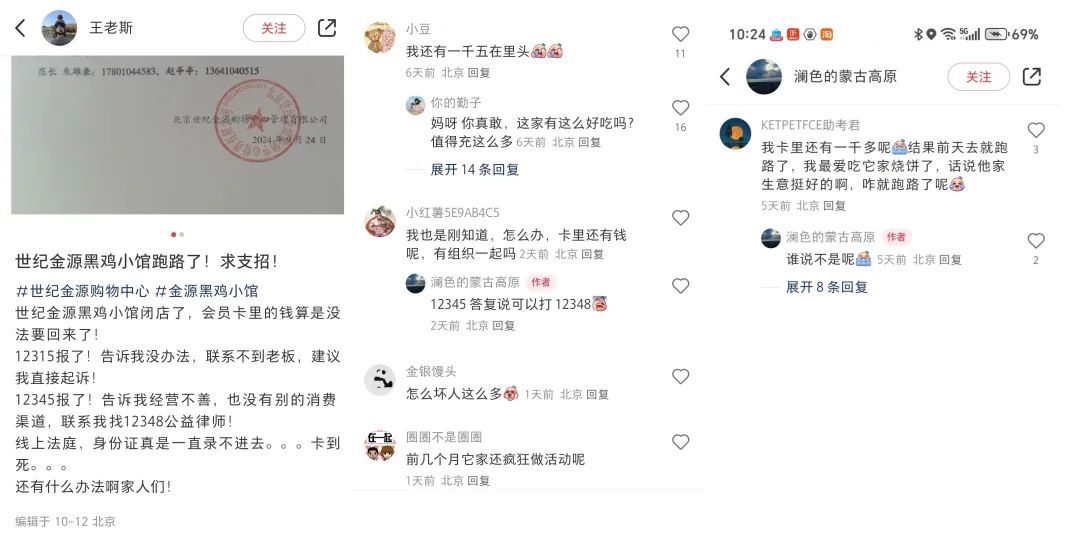Expand 展开 8 条回复
The image size is (1080, 543).
click(827, 287)
